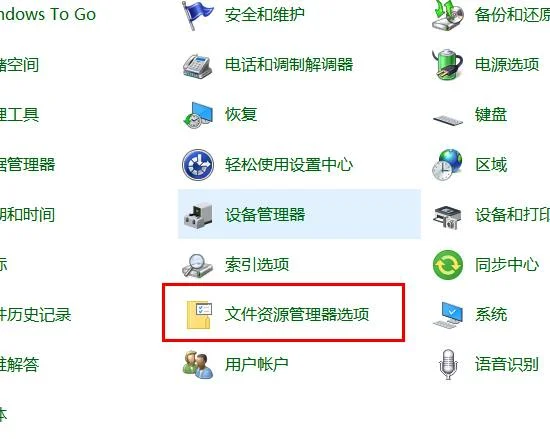550x439 pixels.
Task: Click the 轻松使用设置中心 icon
Action: [x=198, y=164]
